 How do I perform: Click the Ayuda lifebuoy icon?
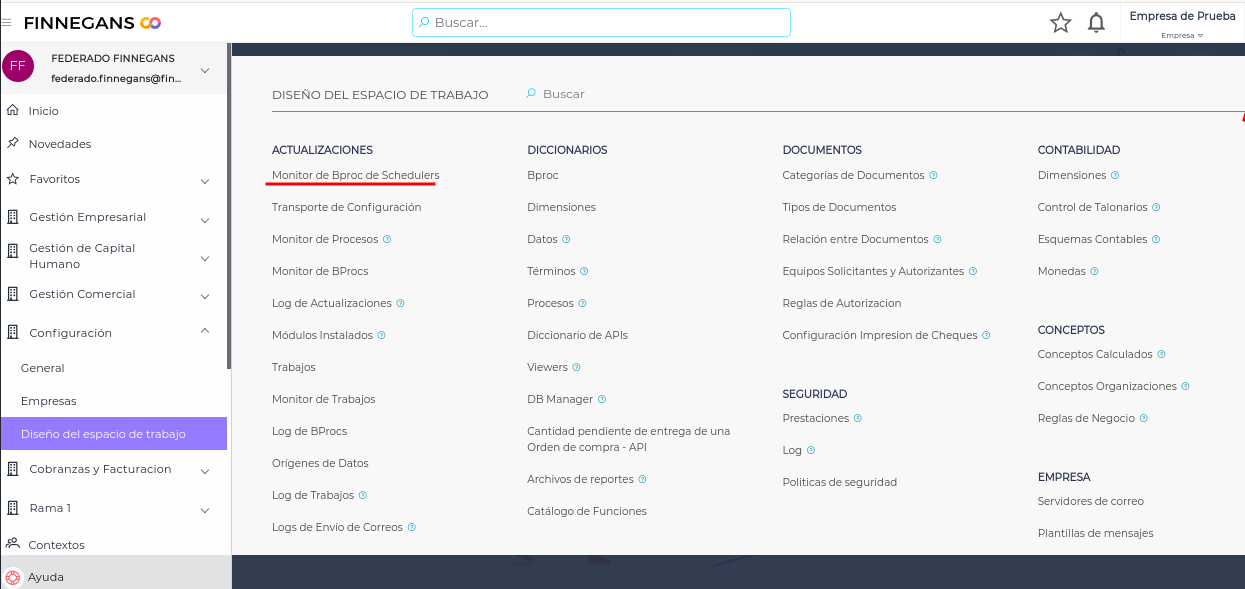tap(12, 577)
